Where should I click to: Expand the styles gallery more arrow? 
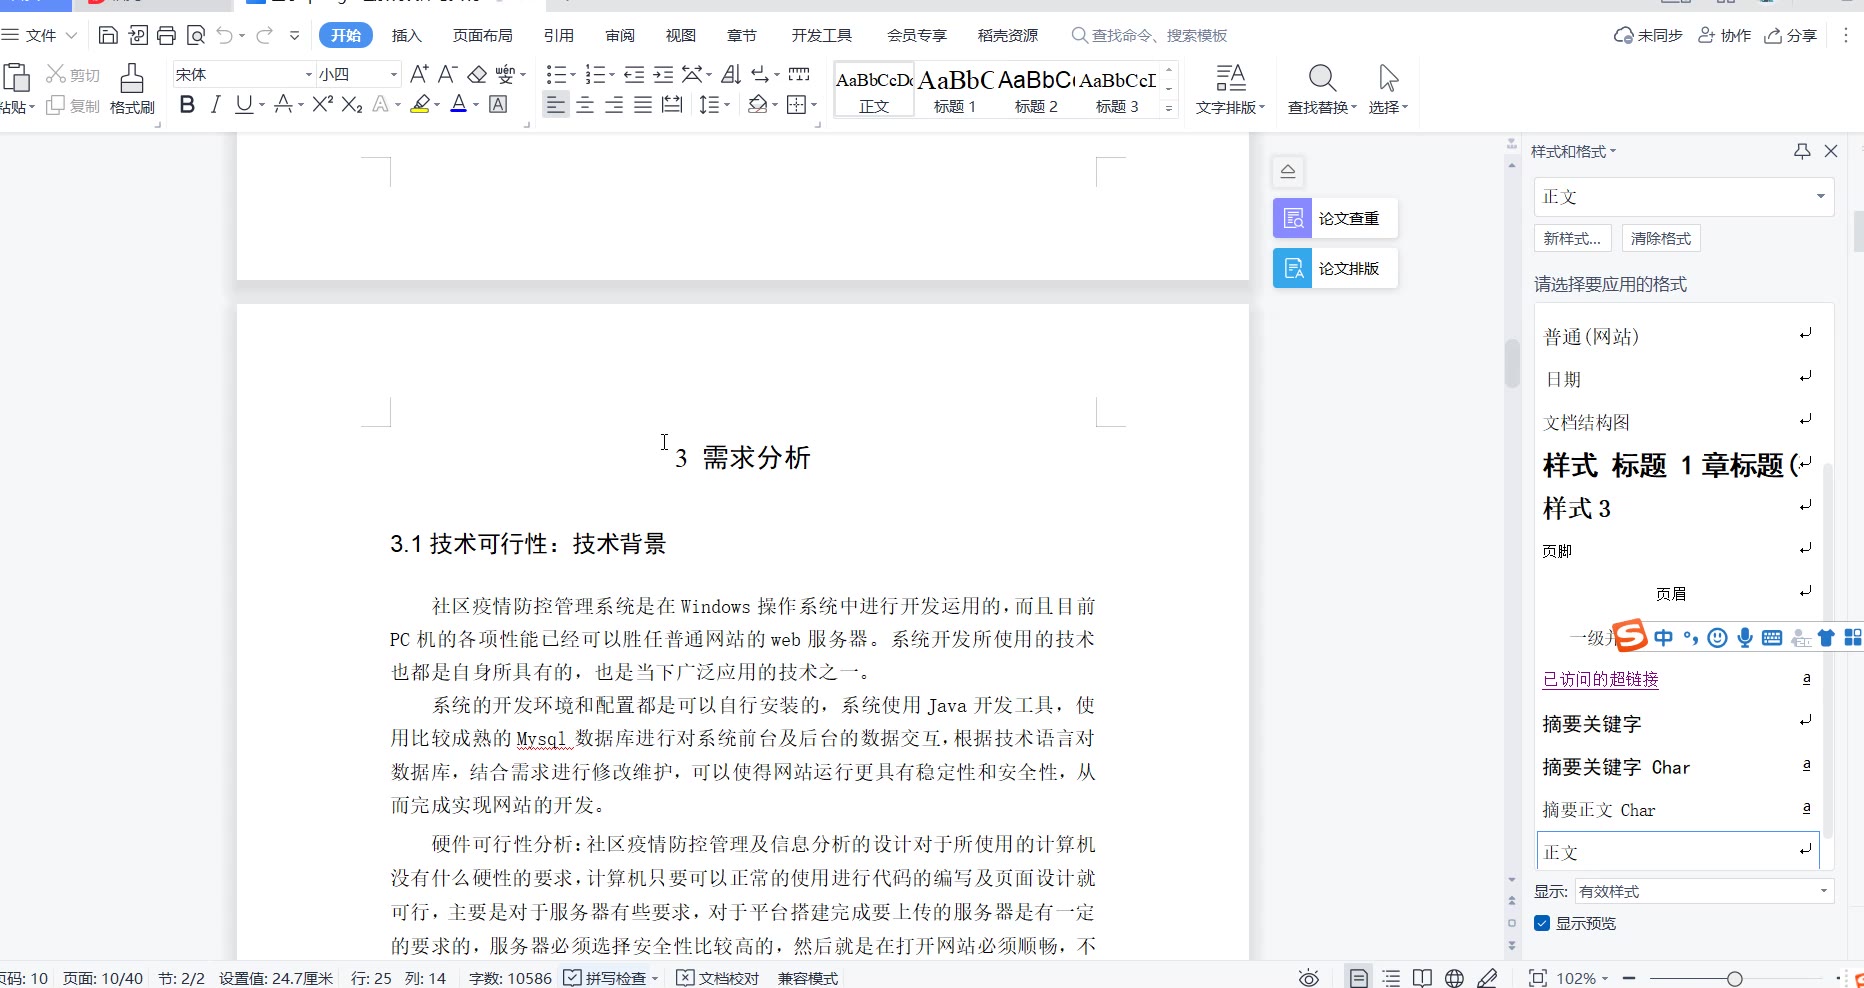(1169, 108)
